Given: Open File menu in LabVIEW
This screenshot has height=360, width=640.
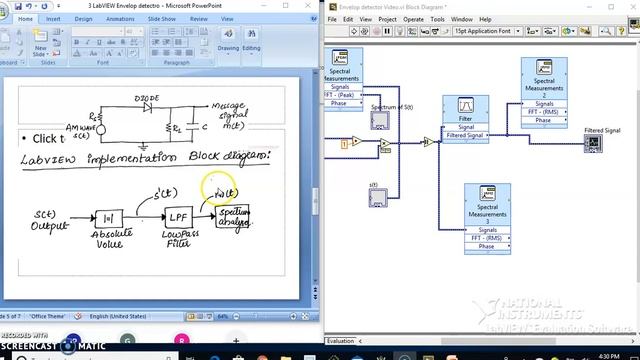Looking at the screenshot, I should pos(332,19).
